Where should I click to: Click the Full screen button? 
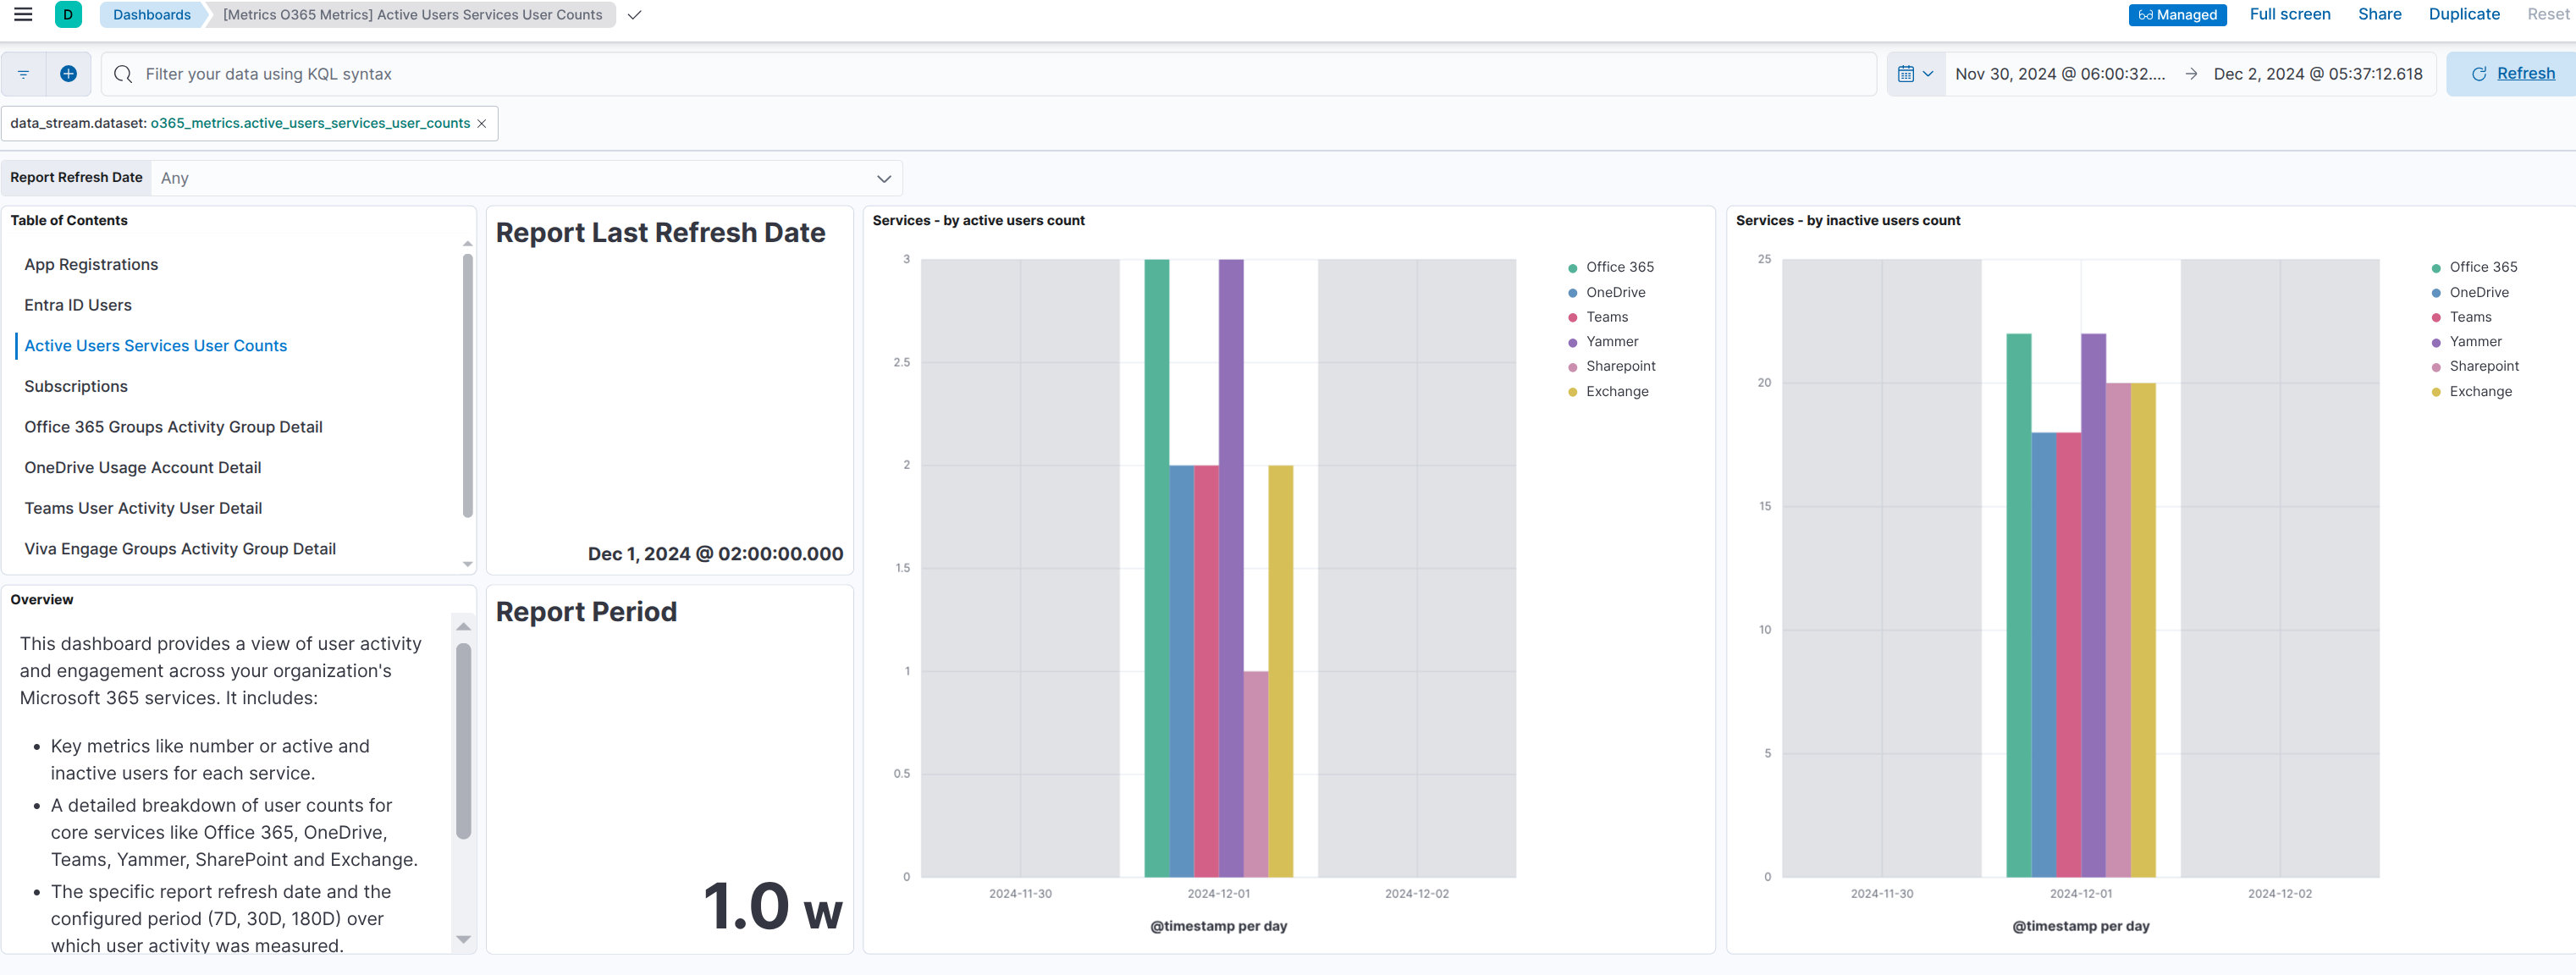2290,14
